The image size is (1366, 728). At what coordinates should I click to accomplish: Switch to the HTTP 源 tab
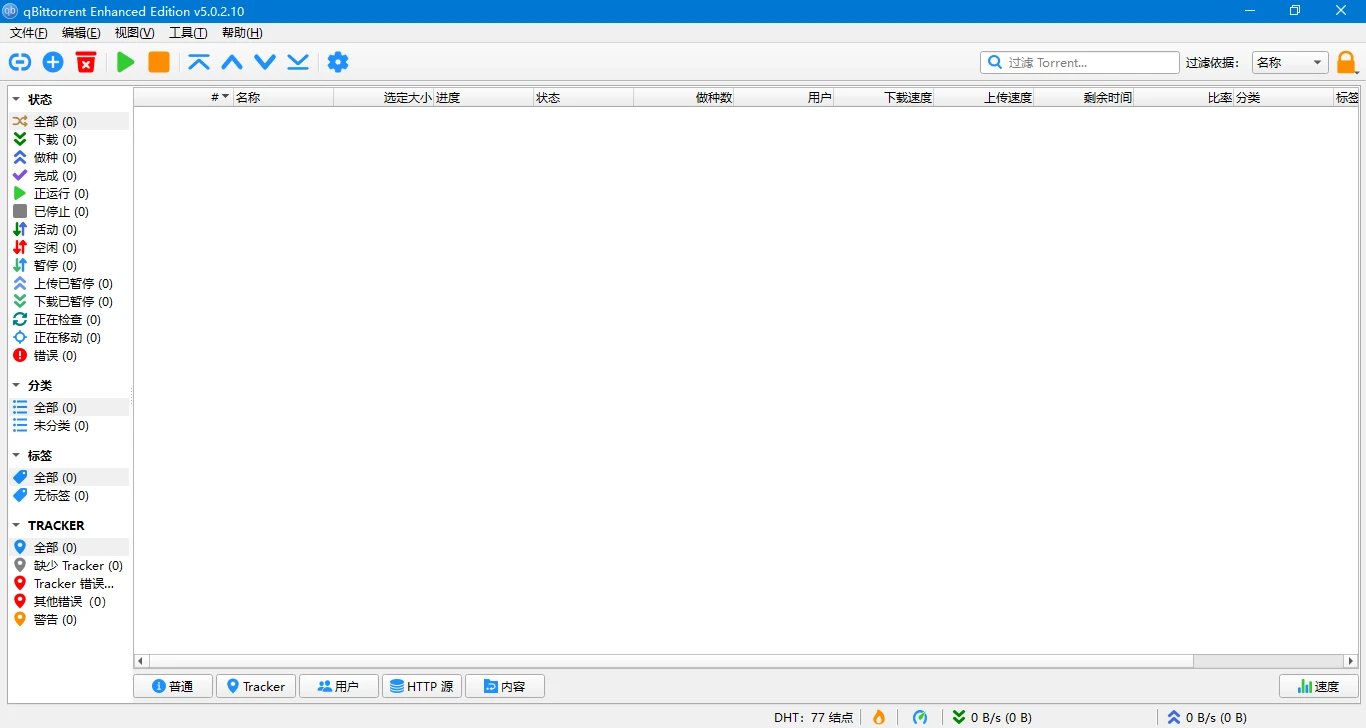422,686
